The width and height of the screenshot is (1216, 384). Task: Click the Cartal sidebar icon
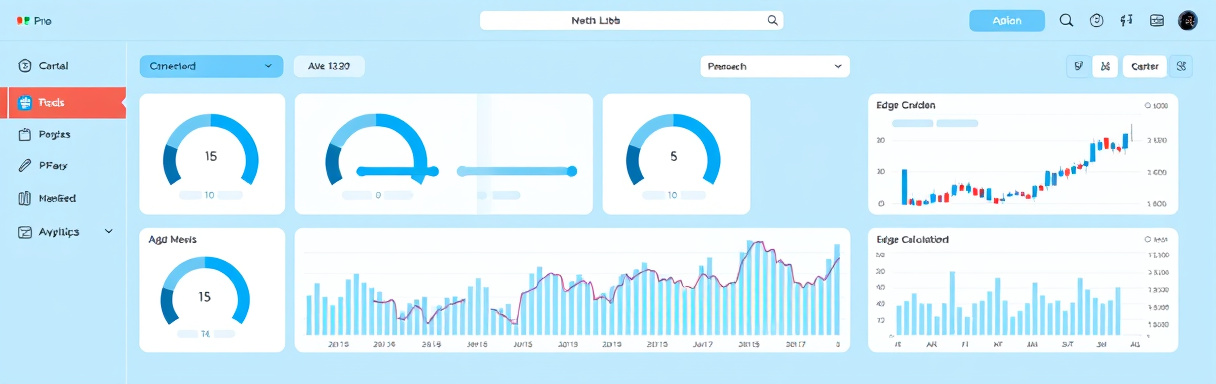[x=25, y=66]
